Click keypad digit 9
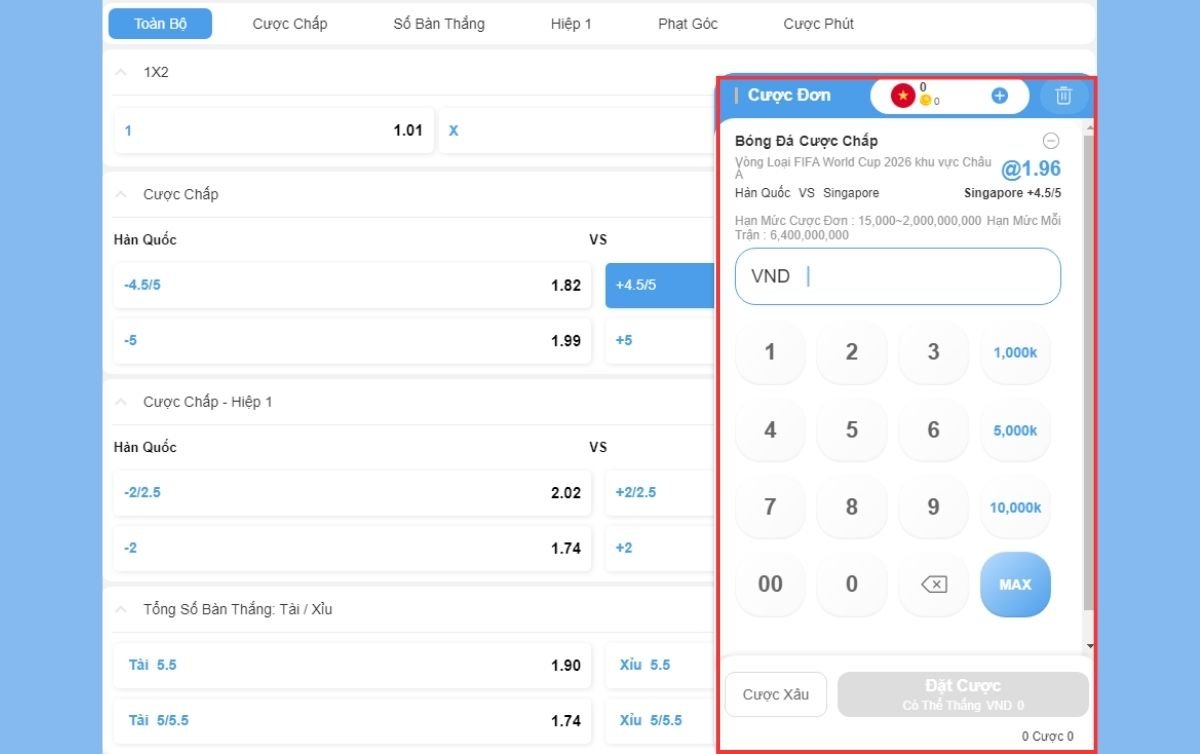The image size is (1200, 754). pos(933,507)
